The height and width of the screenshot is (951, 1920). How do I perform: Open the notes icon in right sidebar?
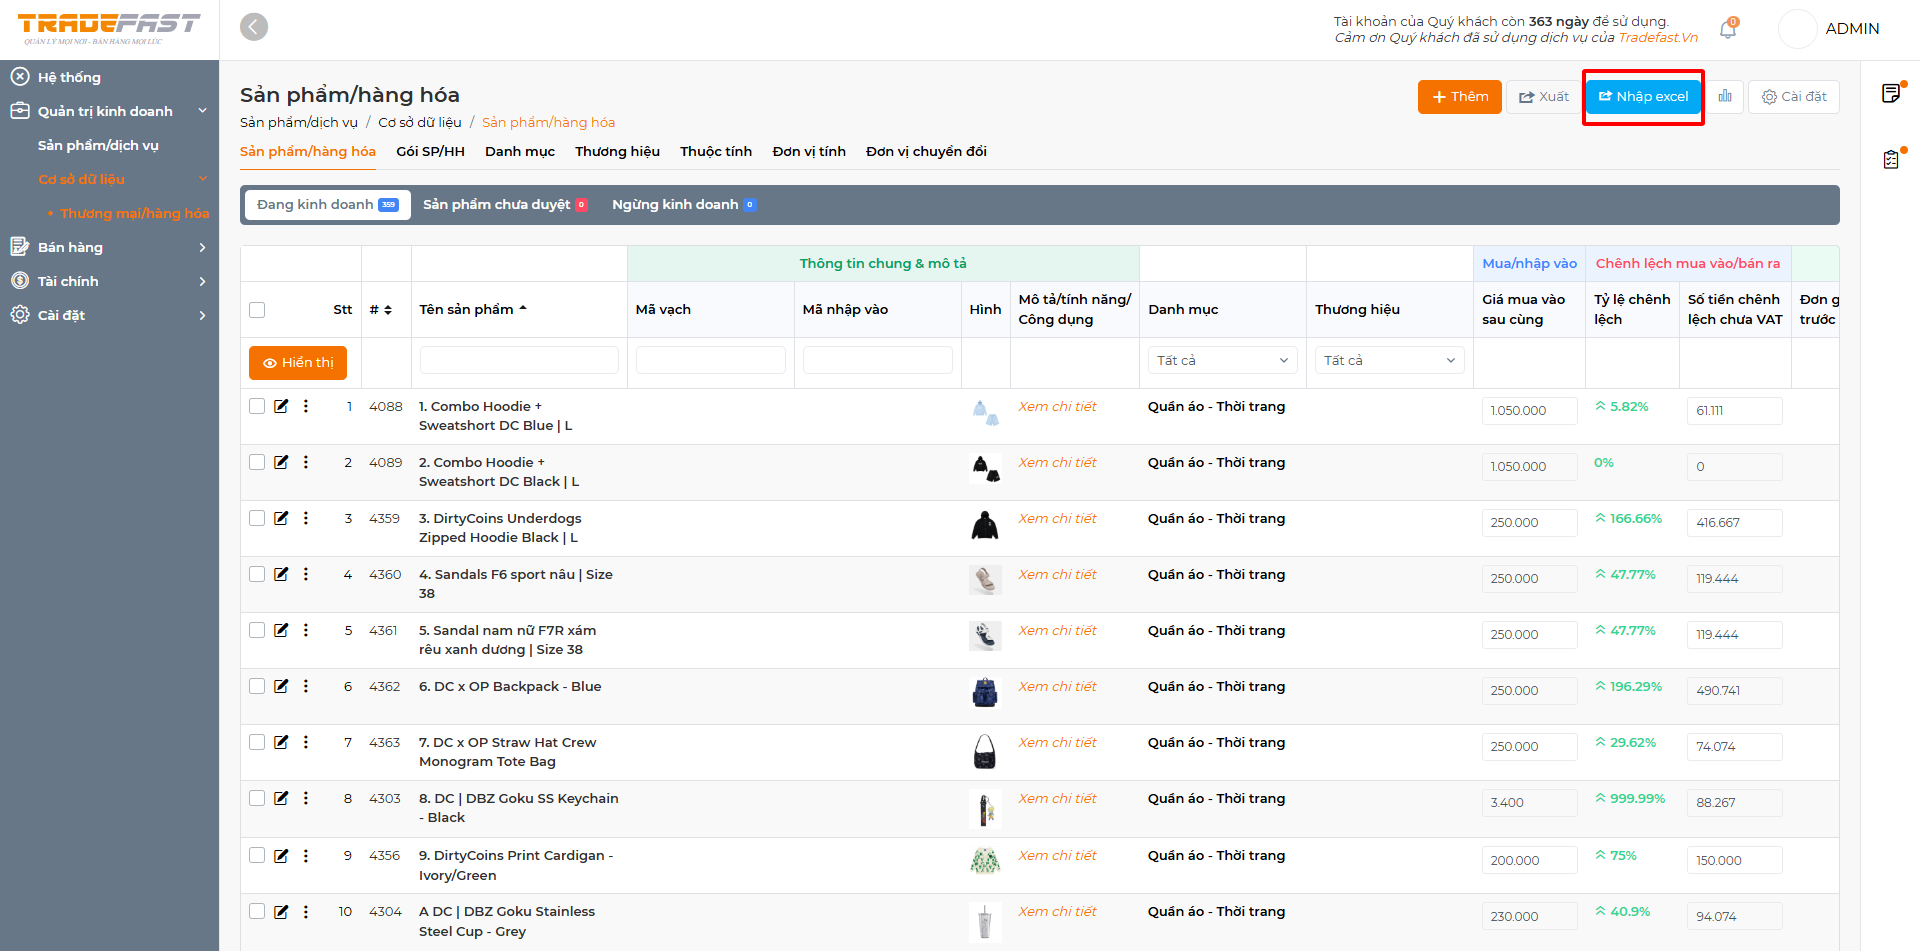[1891, 94]
